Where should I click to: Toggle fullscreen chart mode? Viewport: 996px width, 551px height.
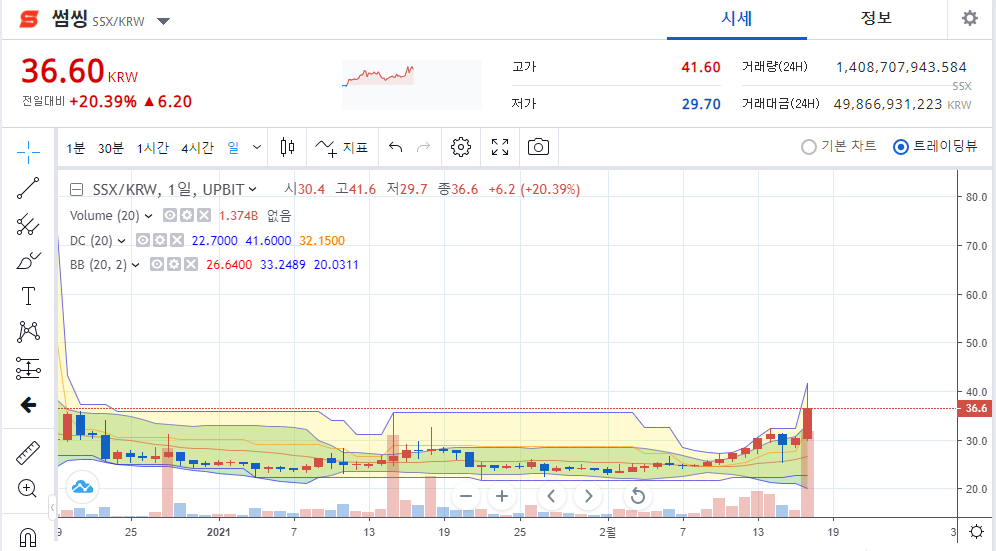point(500,147)
